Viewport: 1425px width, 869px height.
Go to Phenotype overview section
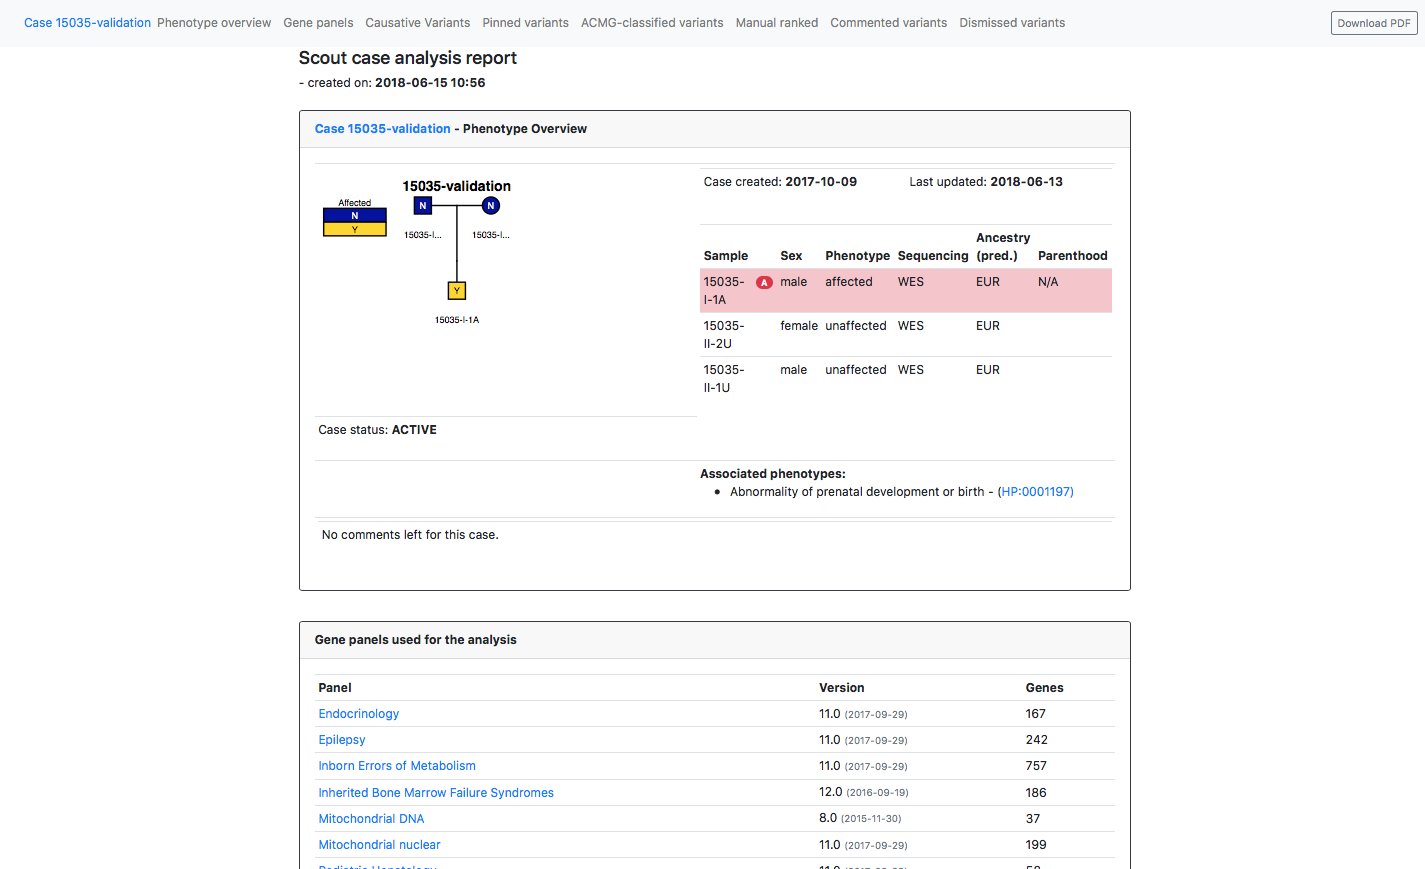pos(214,23)
